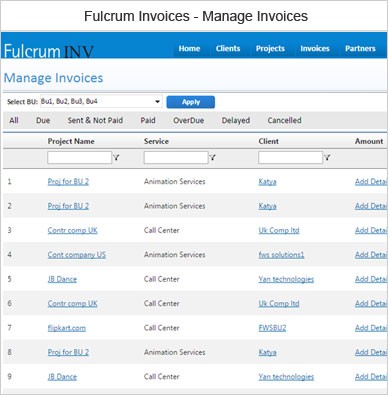Open client FWSBU2 link
The image size is (388, 395).
[272, 328]
